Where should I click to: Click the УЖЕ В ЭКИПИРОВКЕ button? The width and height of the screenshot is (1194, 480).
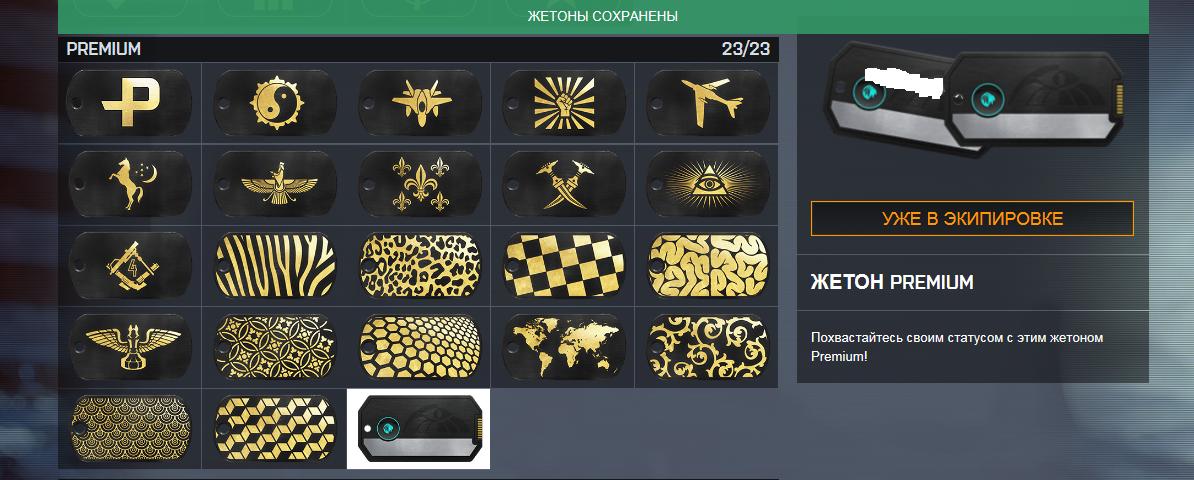(x=972, y=219)
